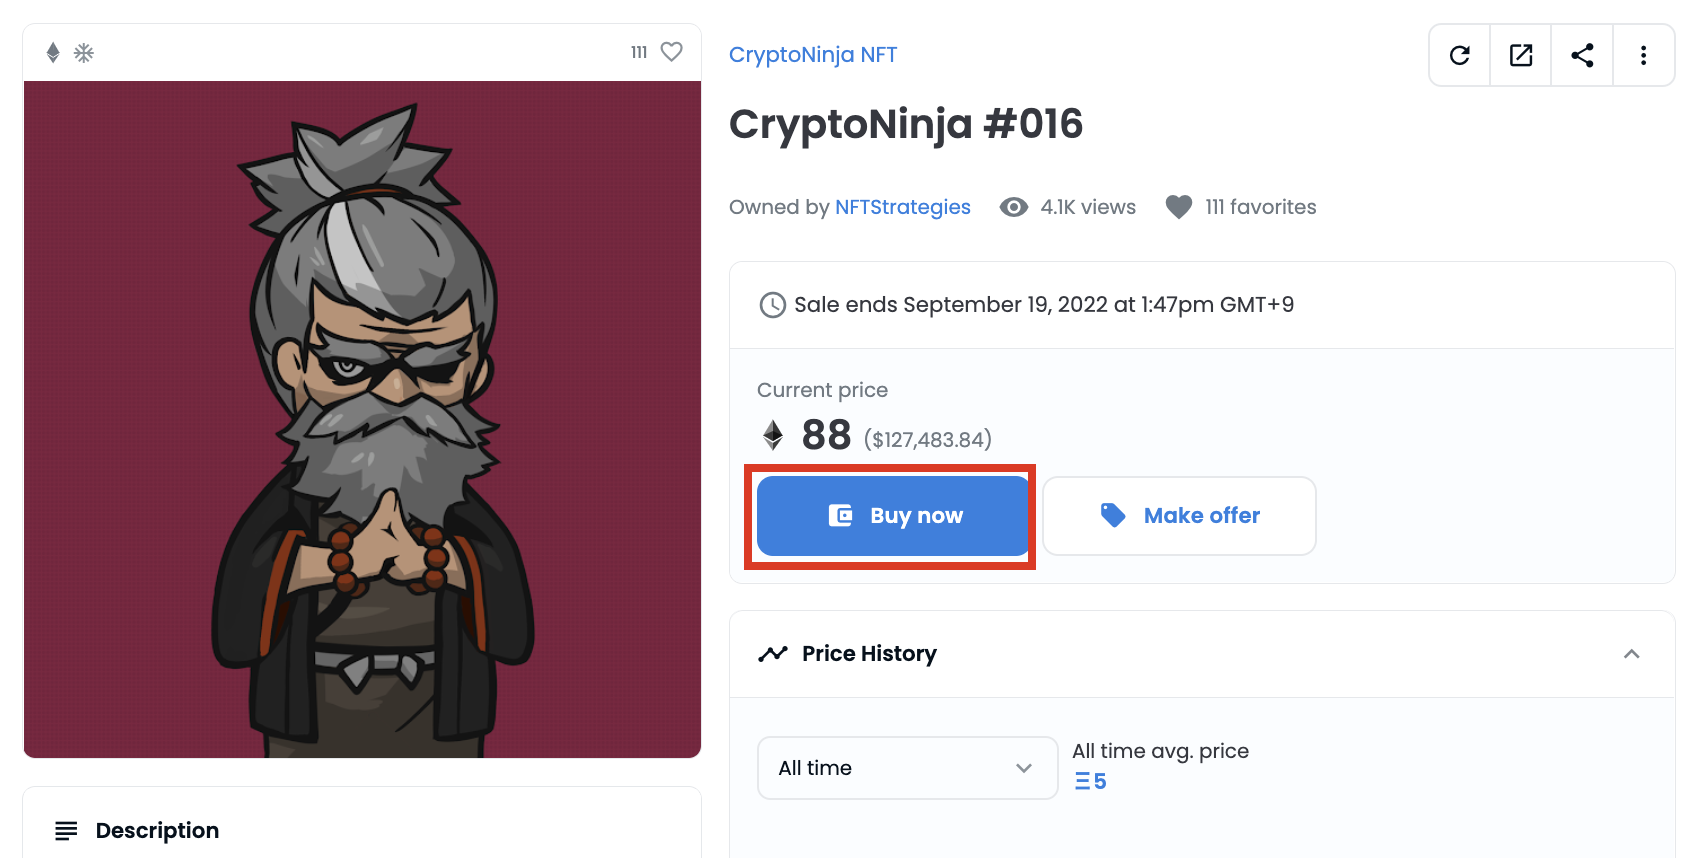Viewport: 1694px width, 858px height.
Task: Visit the CryptoNinja NFT collection page
Action: tap(812, 54)
